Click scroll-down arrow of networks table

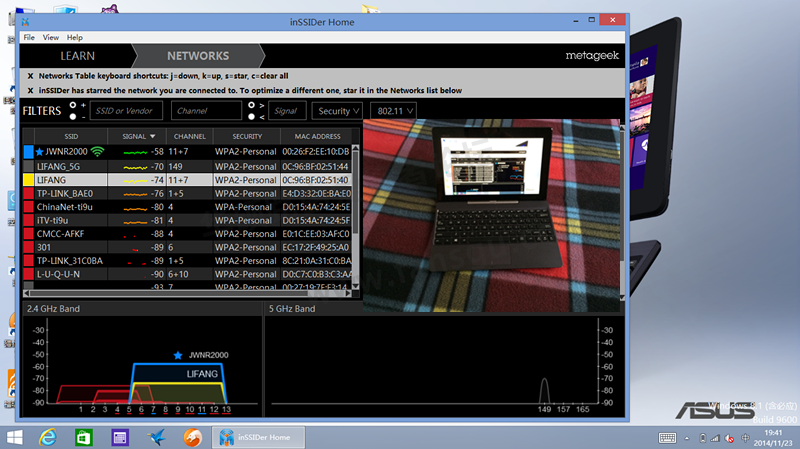356,286
